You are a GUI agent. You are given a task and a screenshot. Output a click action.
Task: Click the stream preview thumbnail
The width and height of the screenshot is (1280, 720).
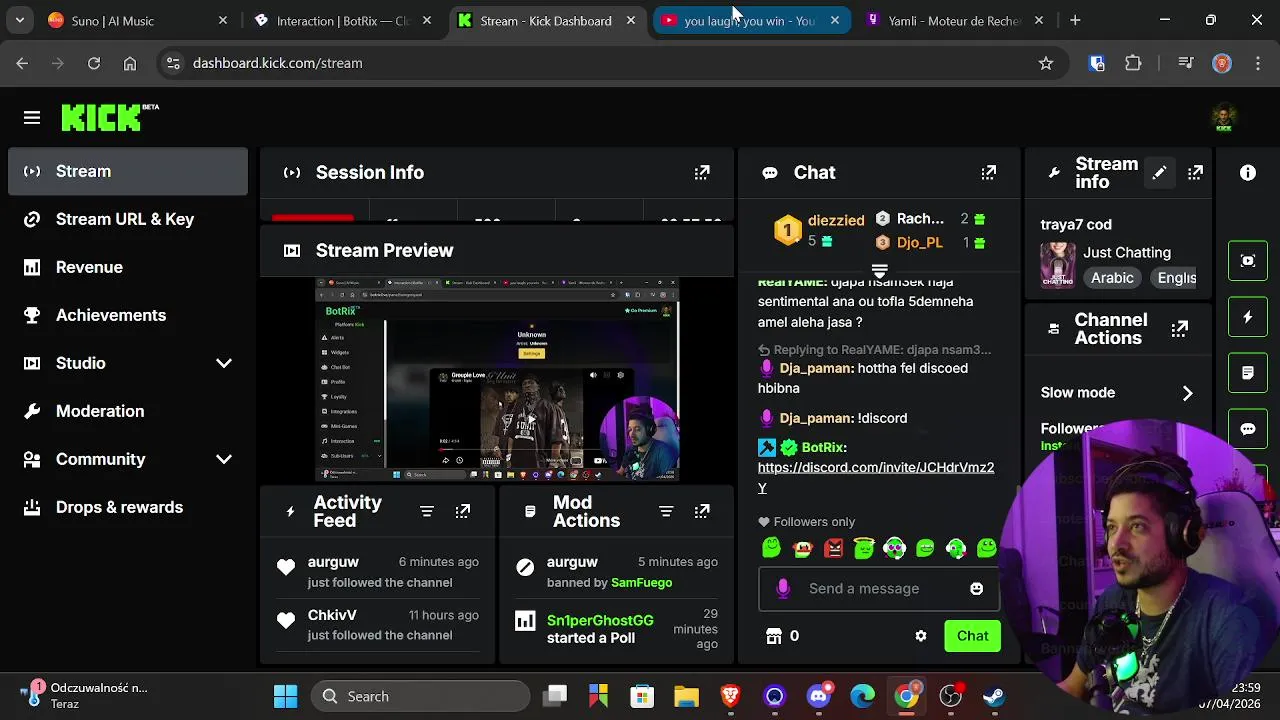pyautogui.click(x=497, y=379)
